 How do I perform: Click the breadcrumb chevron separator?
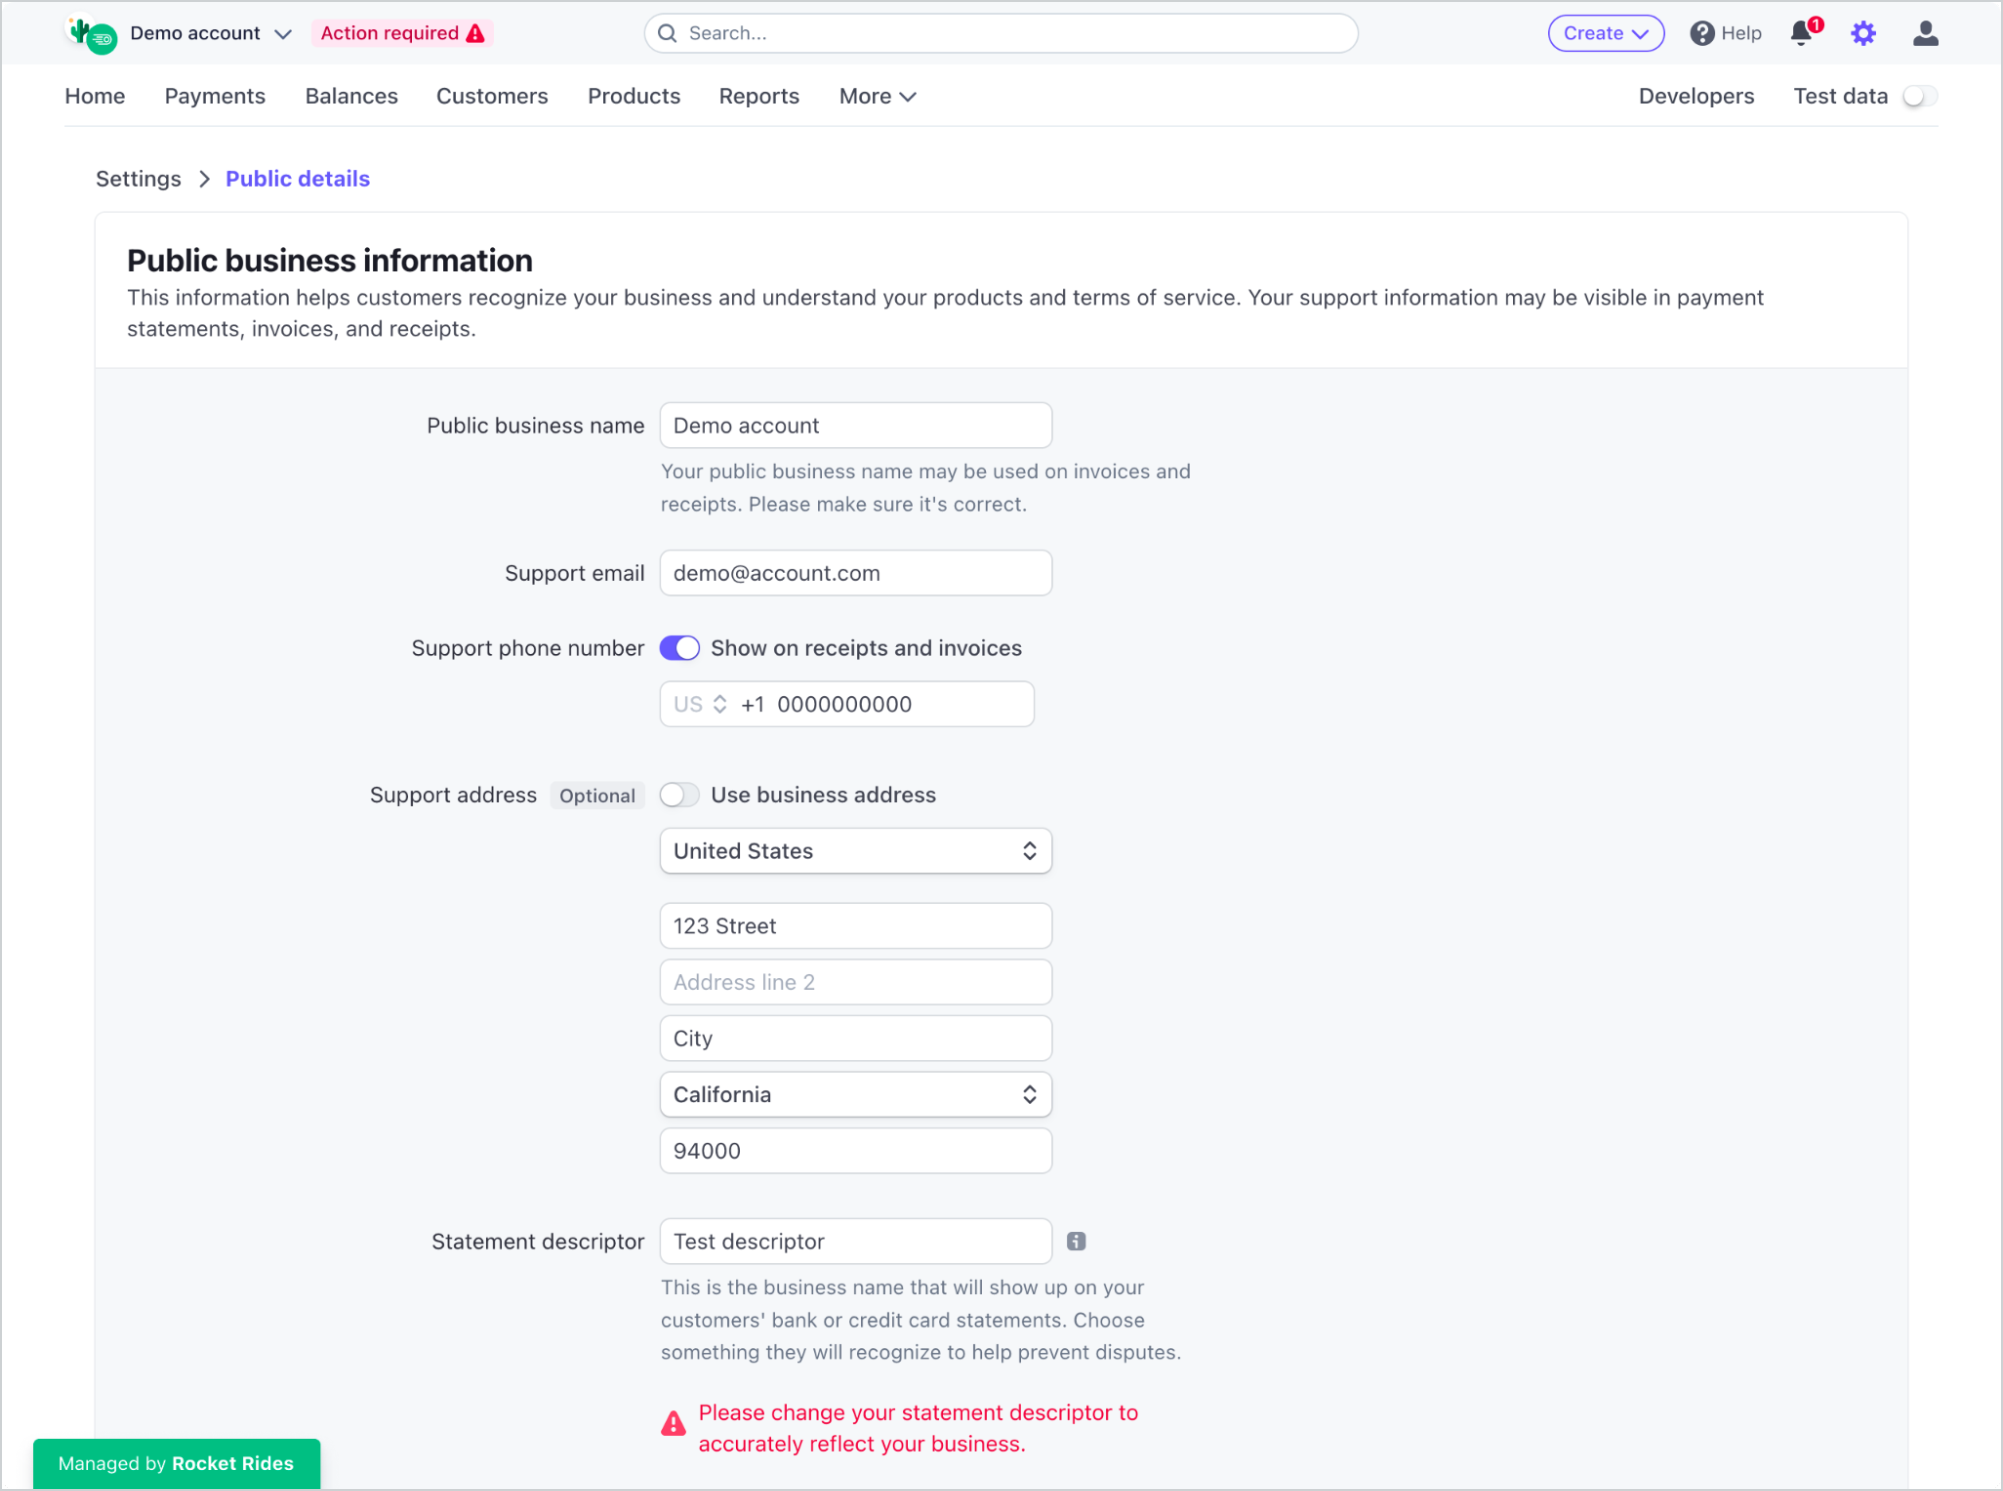[204, 179]
